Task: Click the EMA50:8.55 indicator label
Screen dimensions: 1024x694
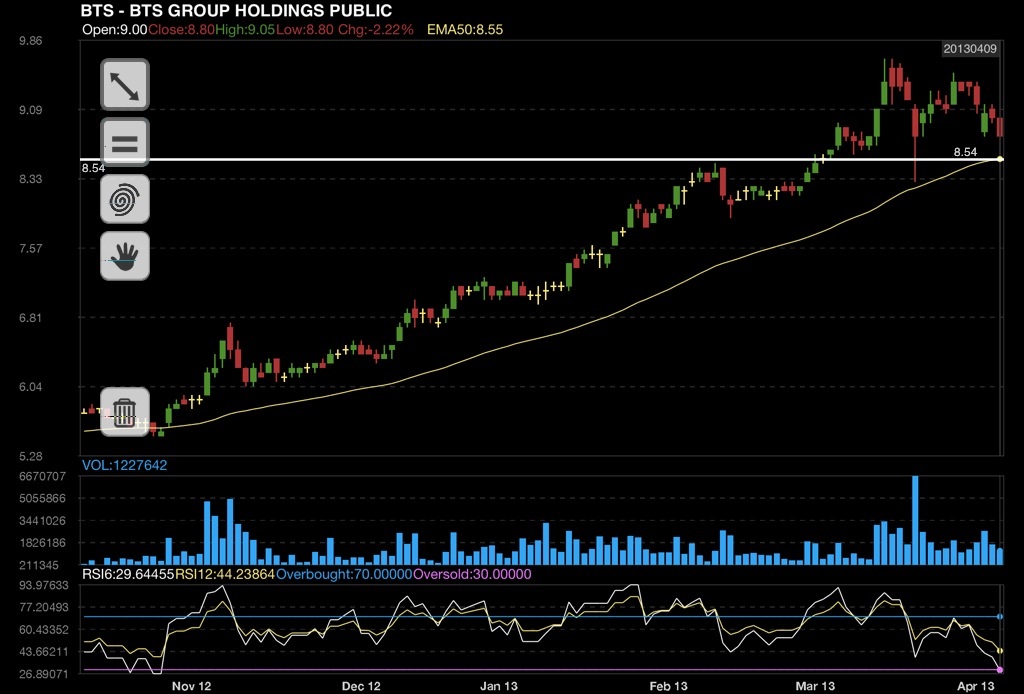Action: coord(465,29)
